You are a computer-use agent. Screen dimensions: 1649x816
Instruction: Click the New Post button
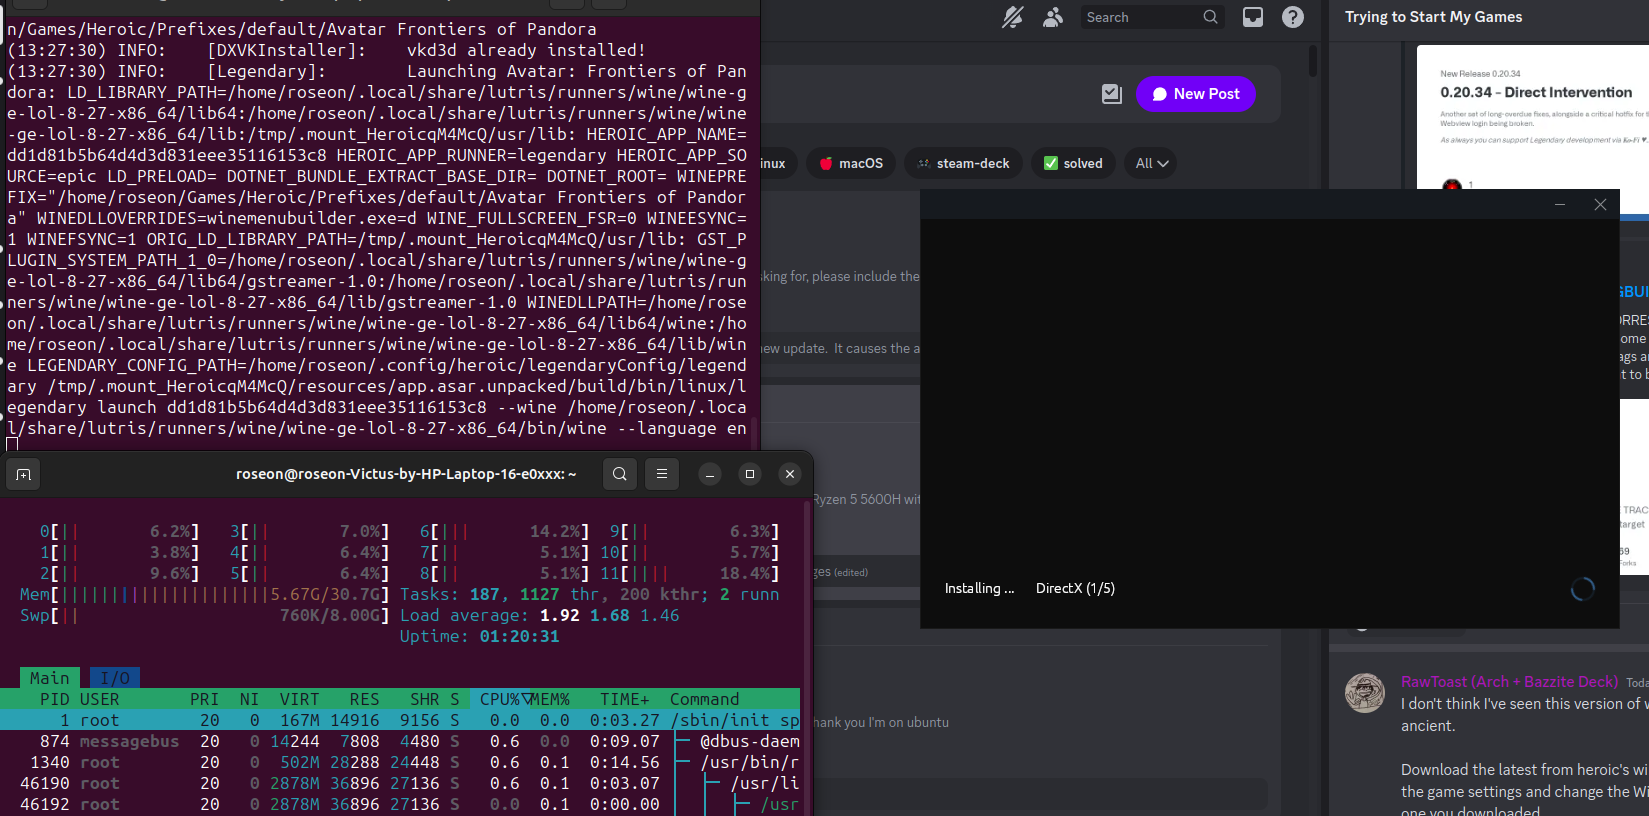point(1195,94)
